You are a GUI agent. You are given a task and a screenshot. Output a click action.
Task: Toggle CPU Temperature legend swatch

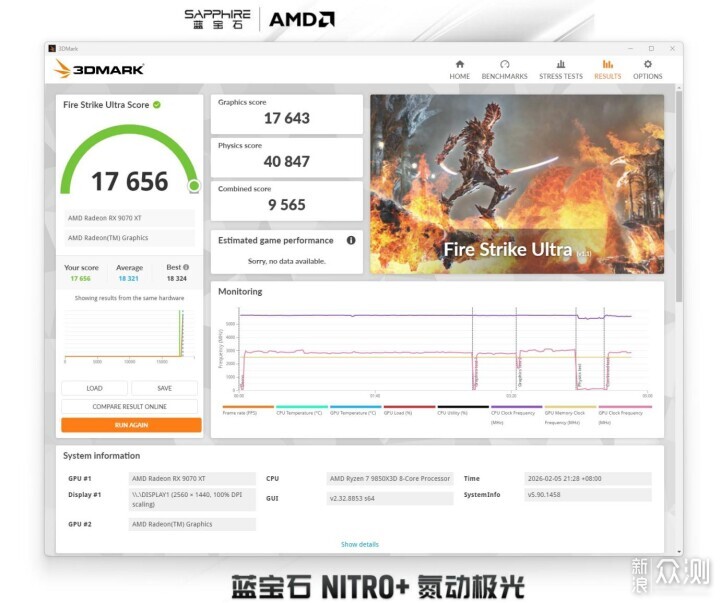pos(302,407)
